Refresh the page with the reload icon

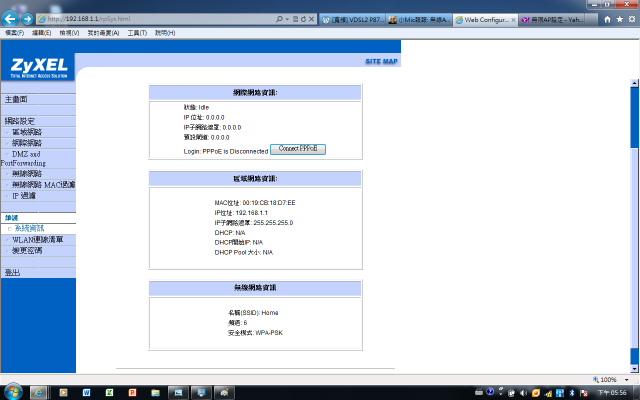click(303, 19)
